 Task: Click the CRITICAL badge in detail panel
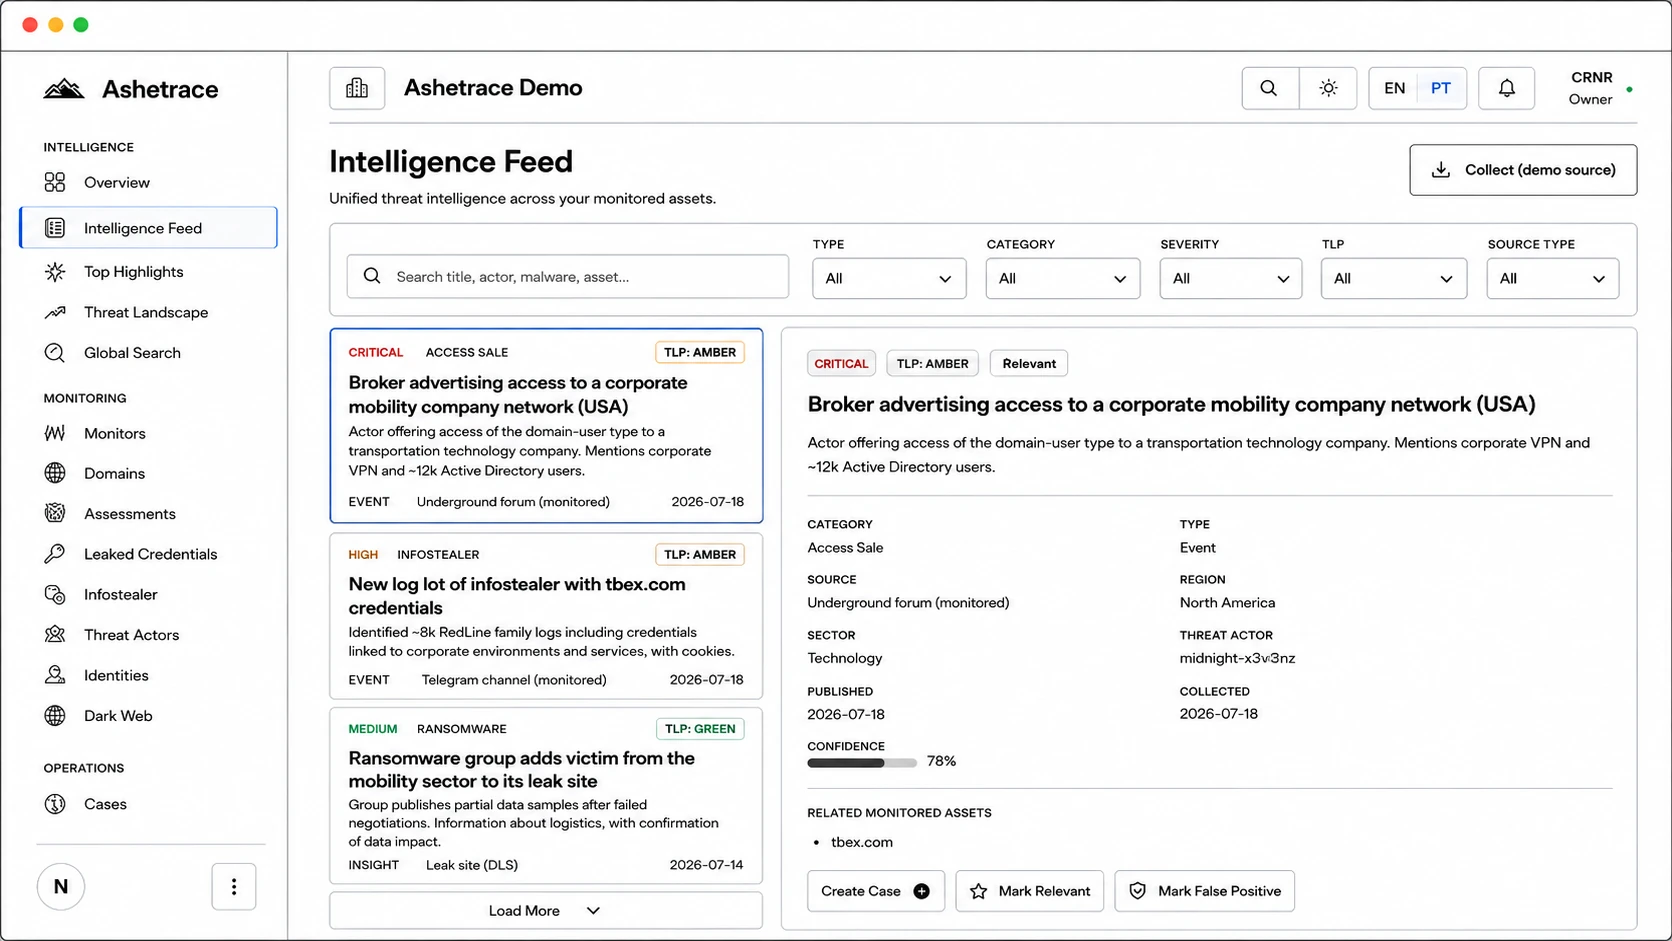(841, 363)
